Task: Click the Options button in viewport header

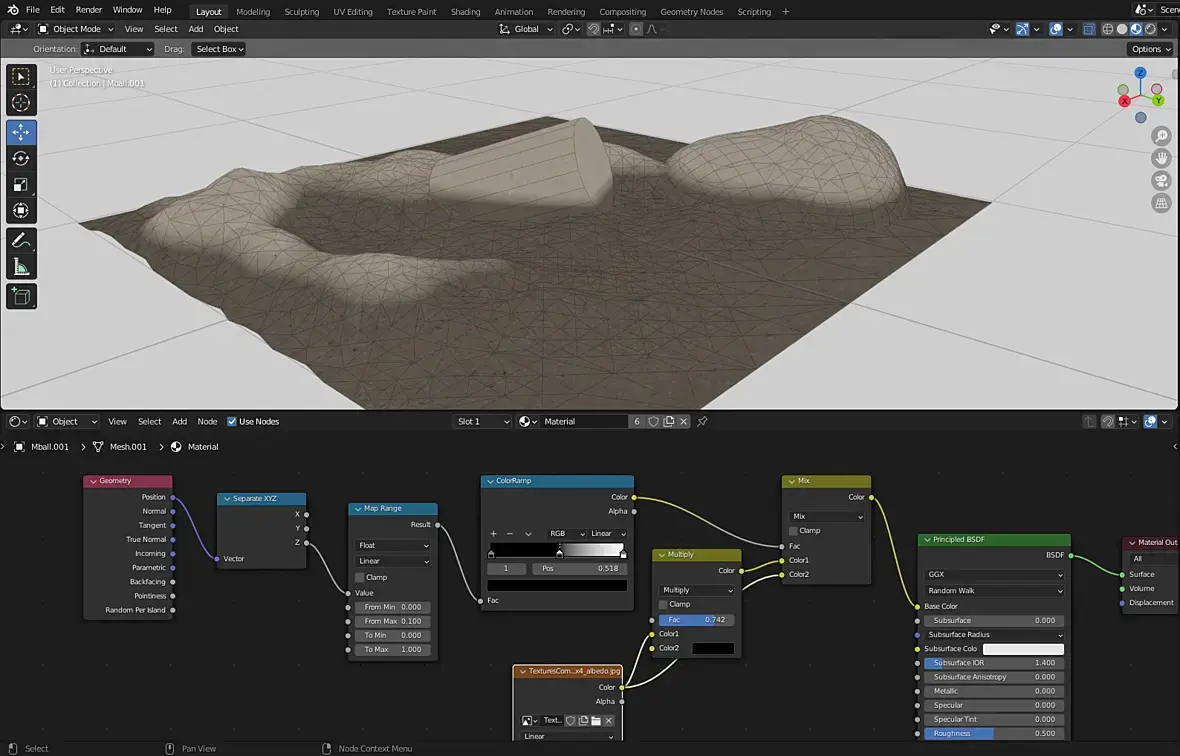Action: (1150, 49)
